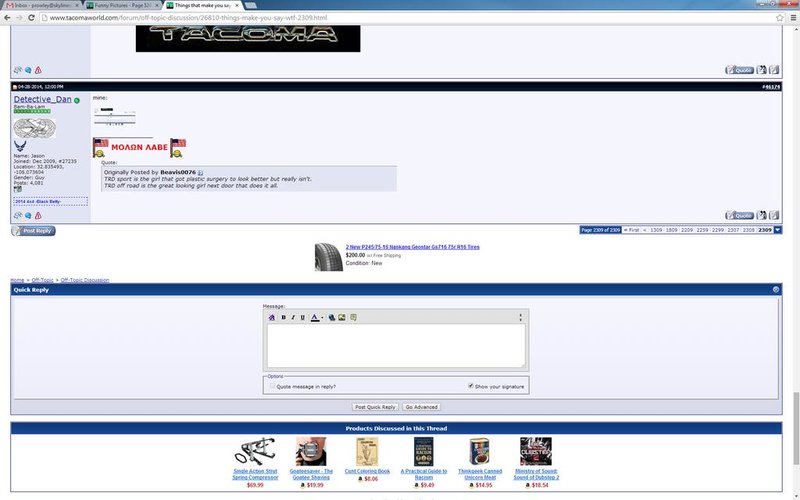Click Quote button on the post above Detective_Dan's
800x500 pixels.
(x=739, y=70)
